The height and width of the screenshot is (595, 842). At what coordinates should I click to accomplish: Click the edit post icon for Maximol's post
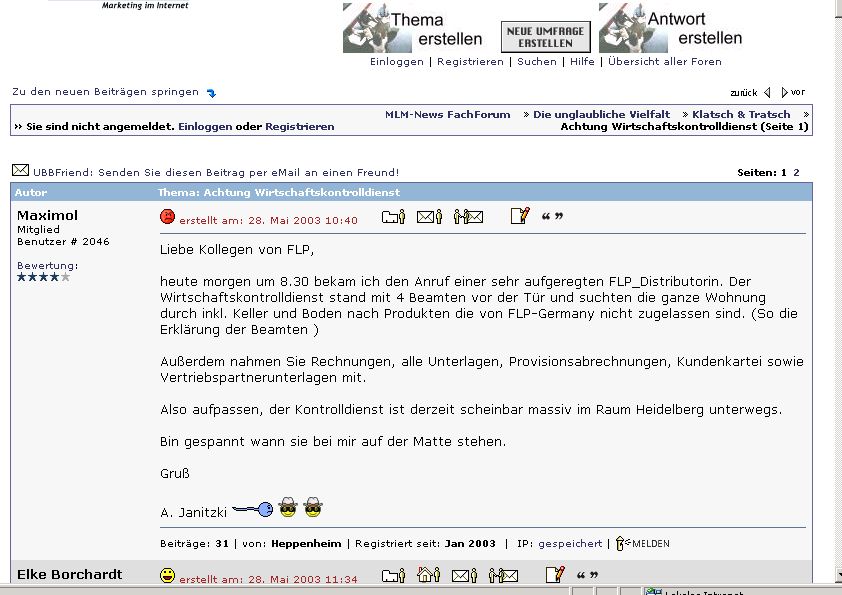(x=519, y=216)
